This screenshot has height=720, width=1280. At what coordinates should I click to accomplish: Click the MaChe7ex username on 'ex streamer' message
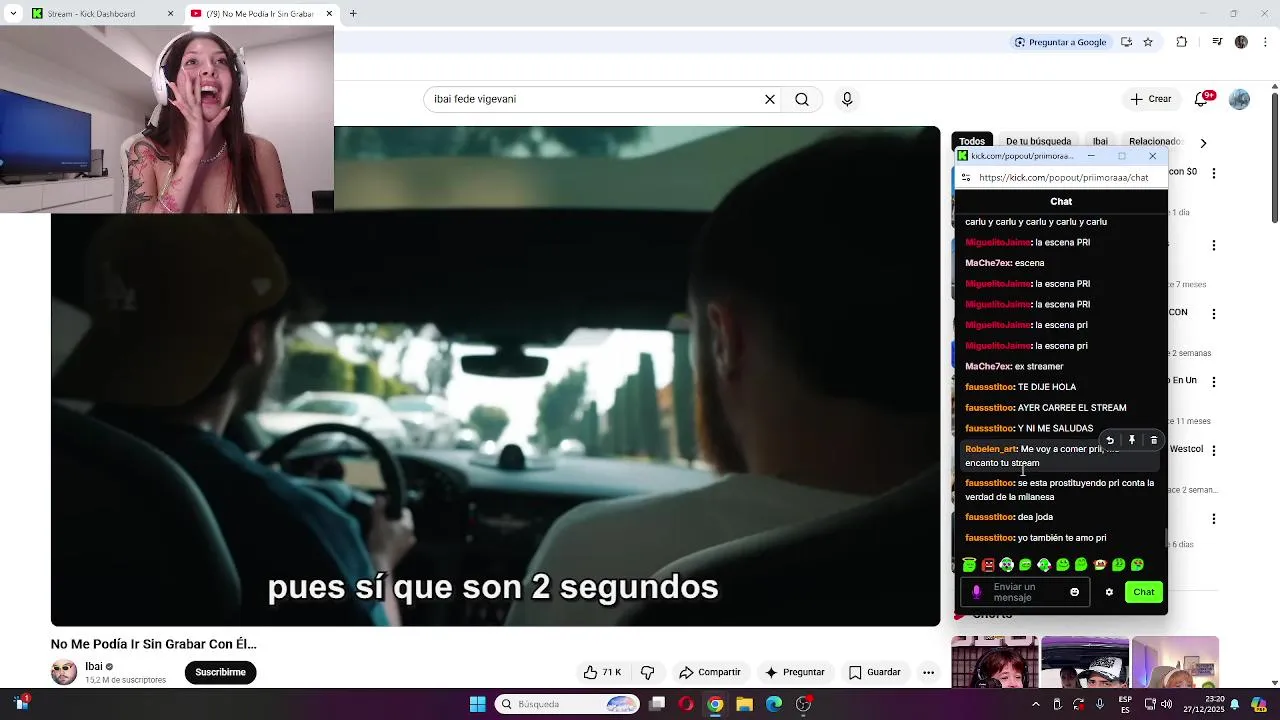[988, 366]
